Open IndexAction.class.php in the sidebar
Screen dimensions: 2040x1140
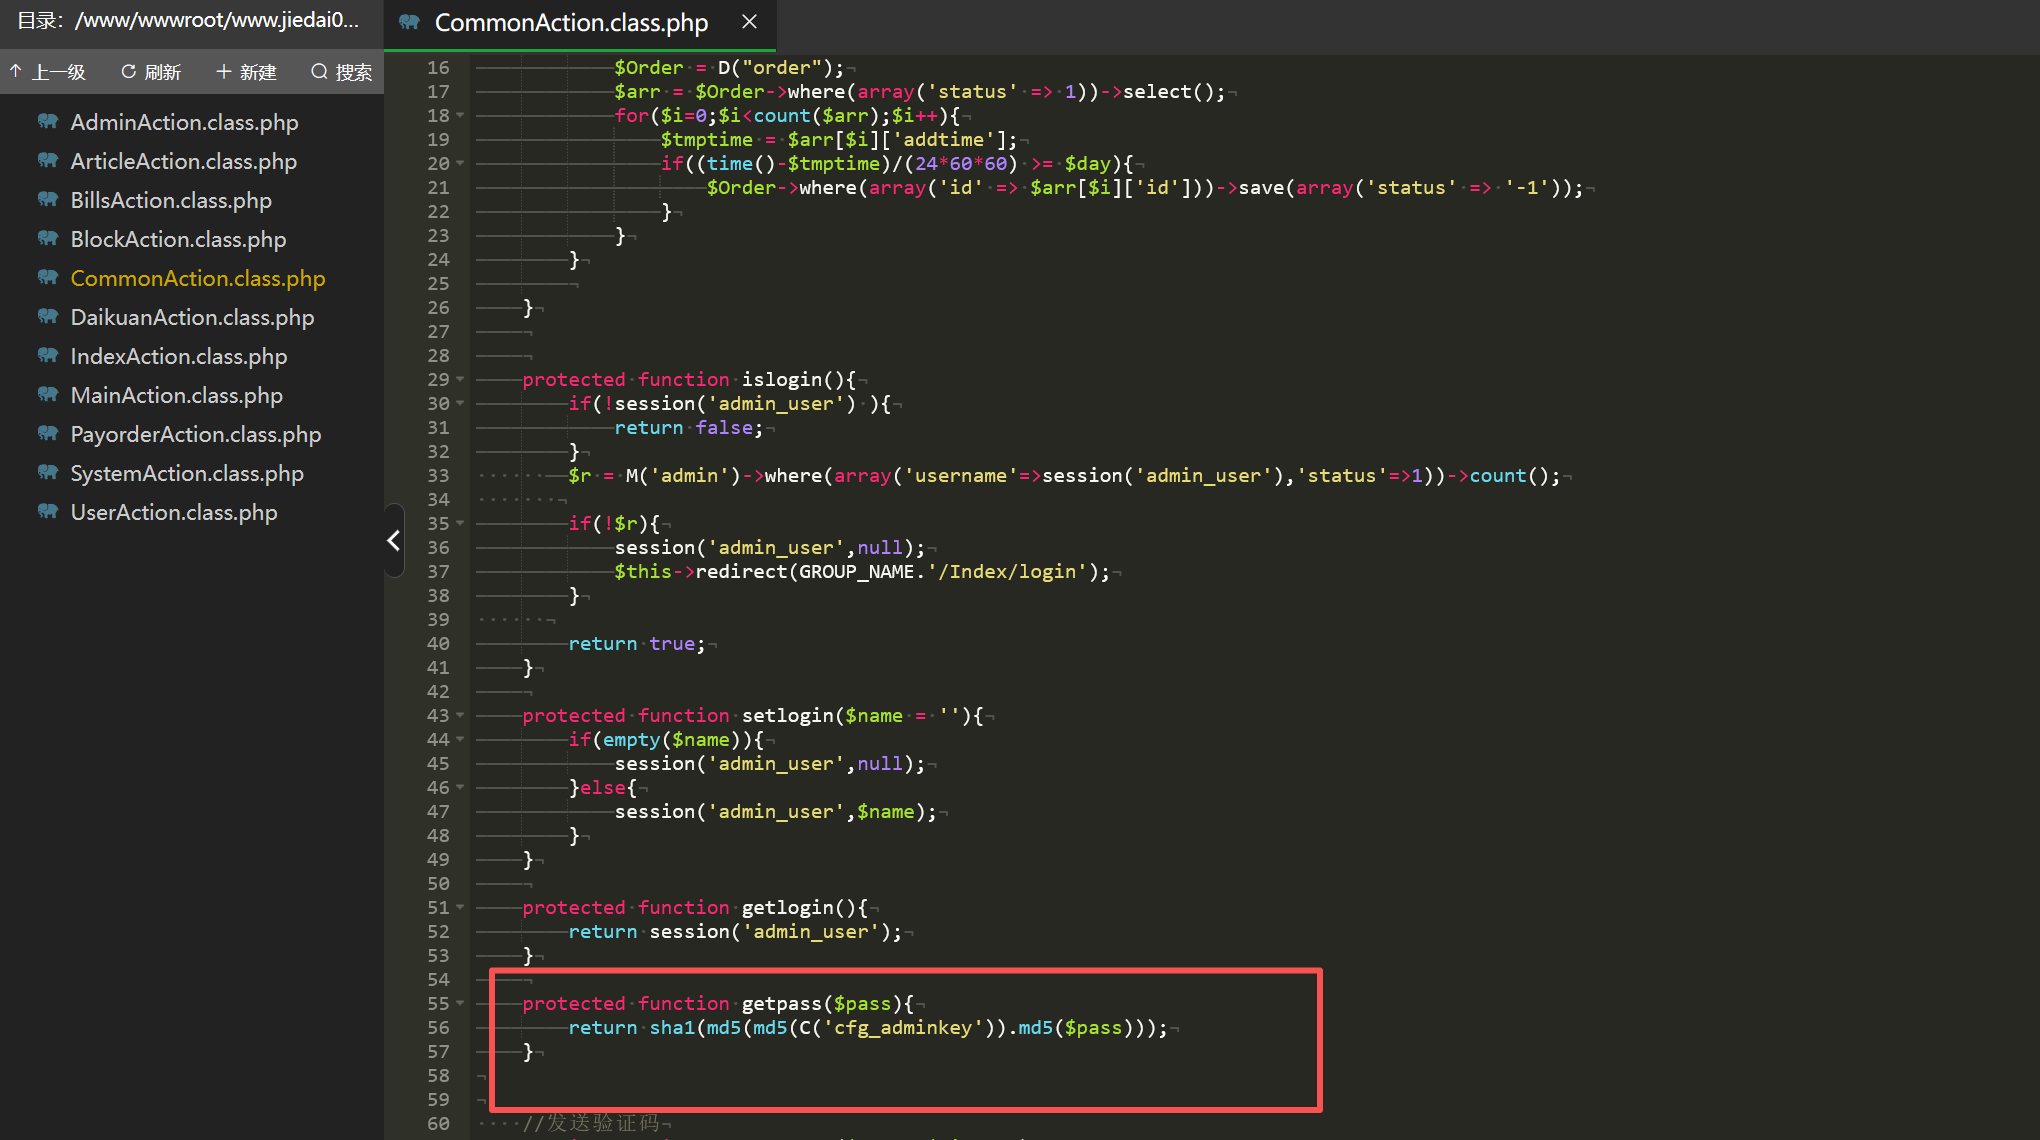pos(179,356)
